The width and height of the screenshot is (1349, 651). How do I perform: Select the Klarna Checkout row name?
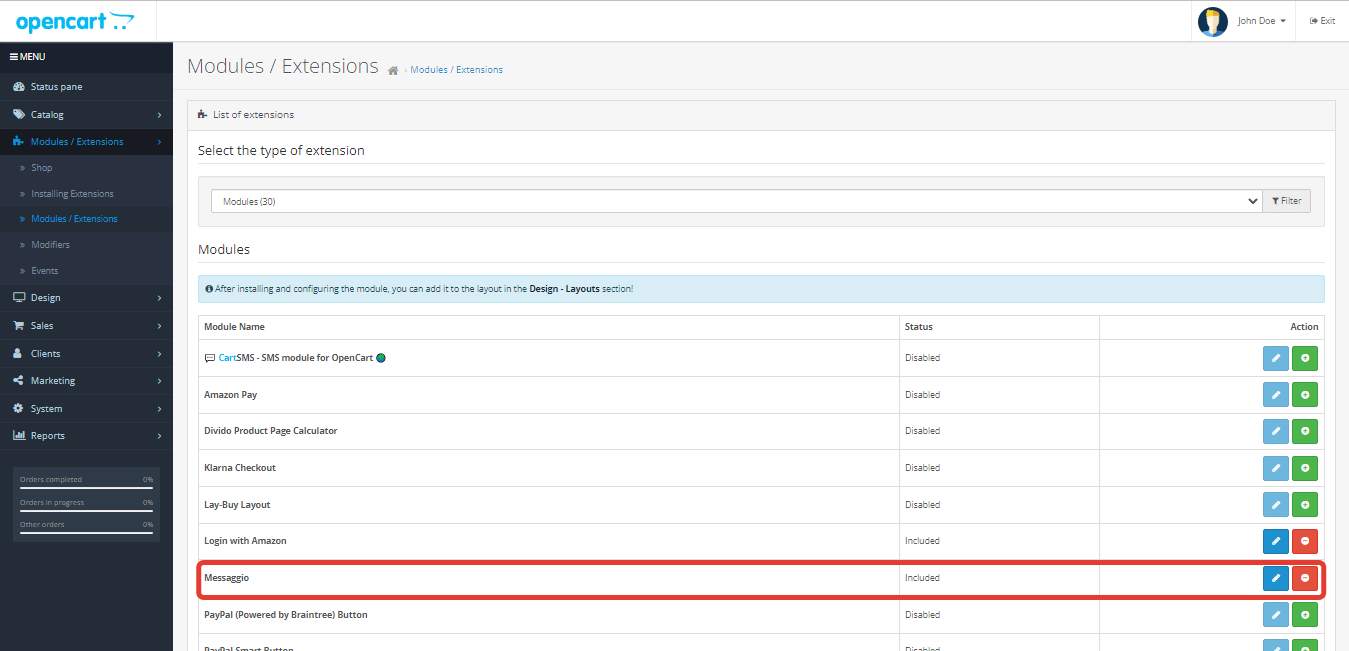click(x=240, y=468)
